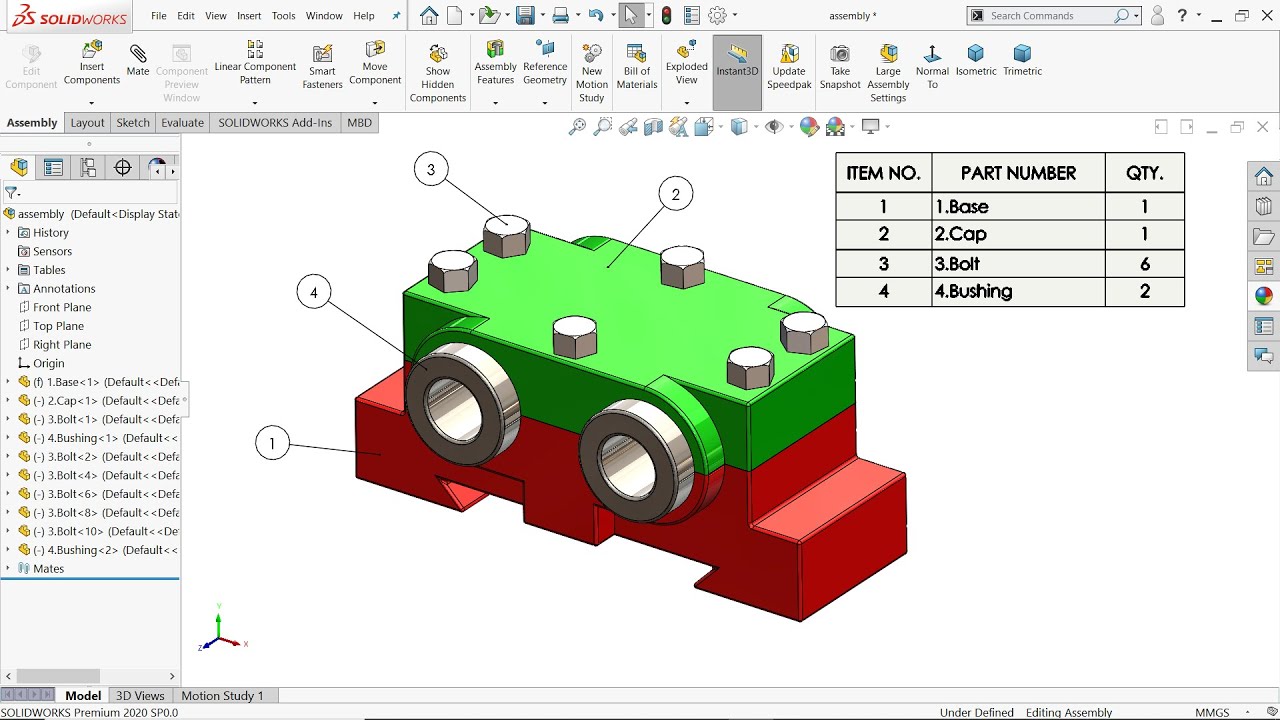This screenshot has height=720, width=1280.
Task: Select the Mate tool
Action: tap(138, 60)
